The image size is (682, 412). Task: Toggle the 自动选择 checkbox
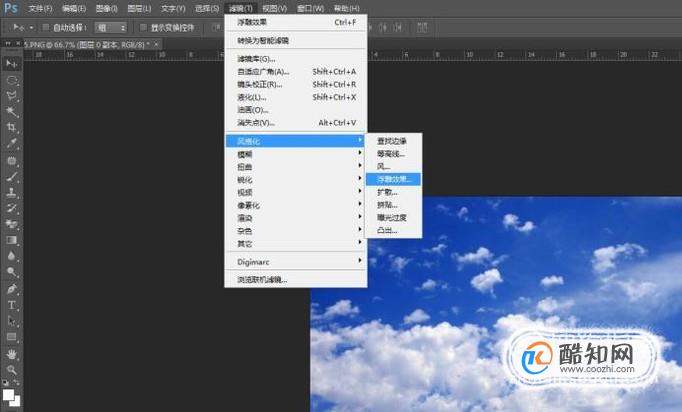tap(45, 28)
